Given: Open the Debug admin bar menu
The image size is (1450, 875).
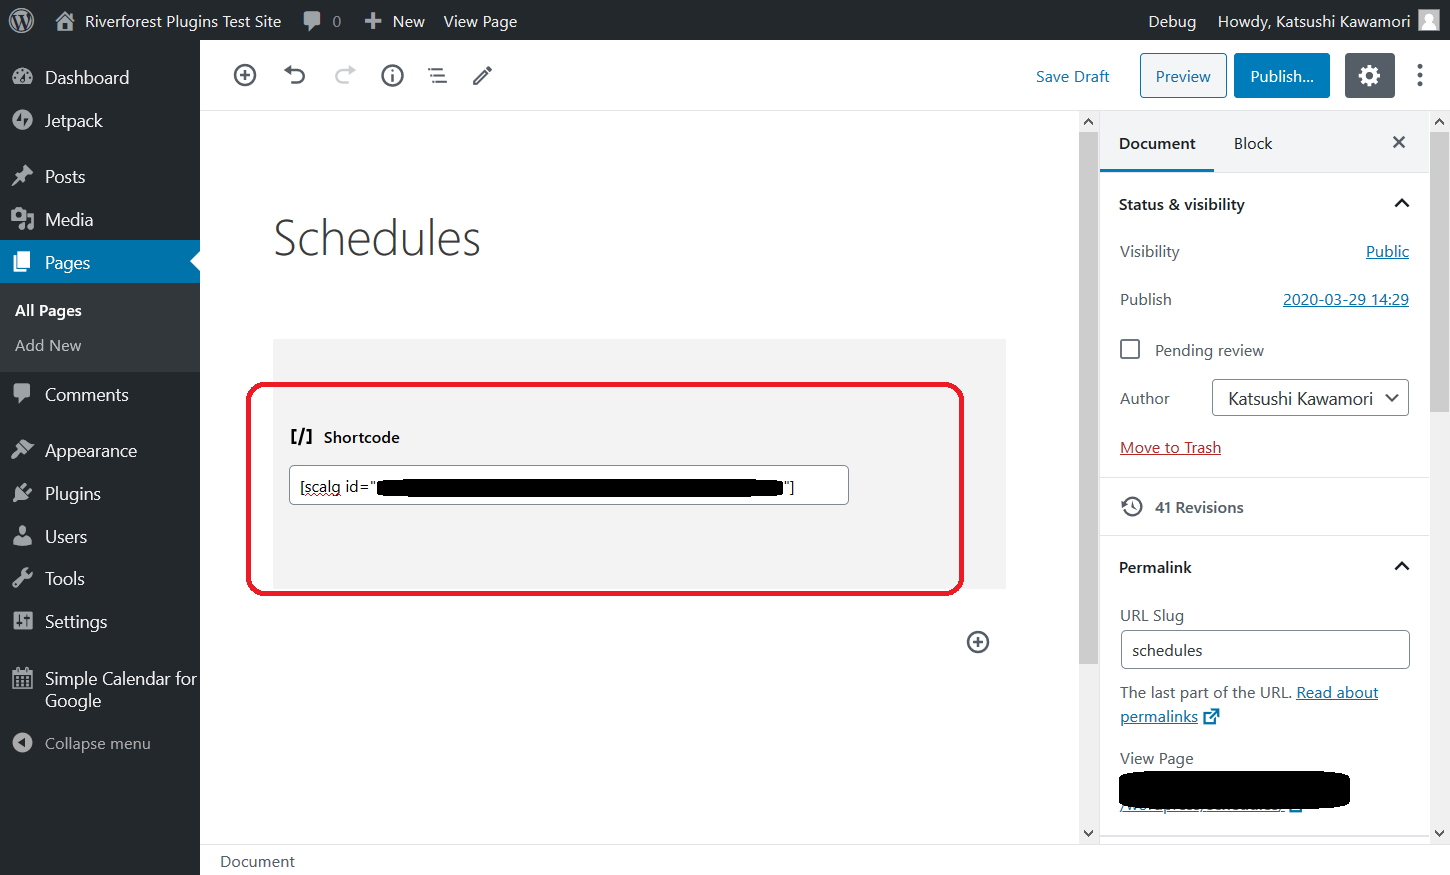Looking at the screenshot, I should [1172, 21].
